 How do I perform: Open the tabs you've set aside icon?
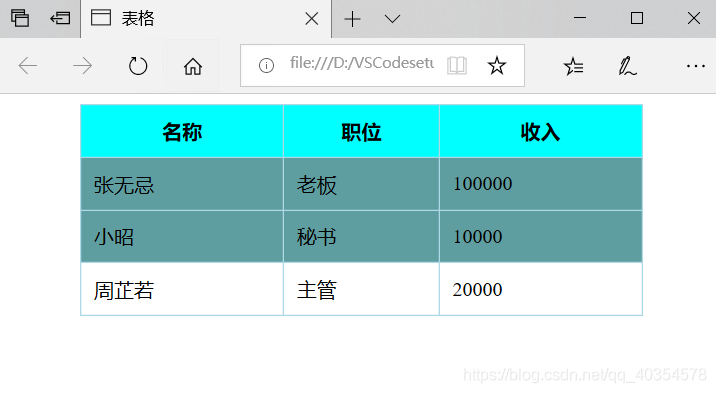click(20, 18)
